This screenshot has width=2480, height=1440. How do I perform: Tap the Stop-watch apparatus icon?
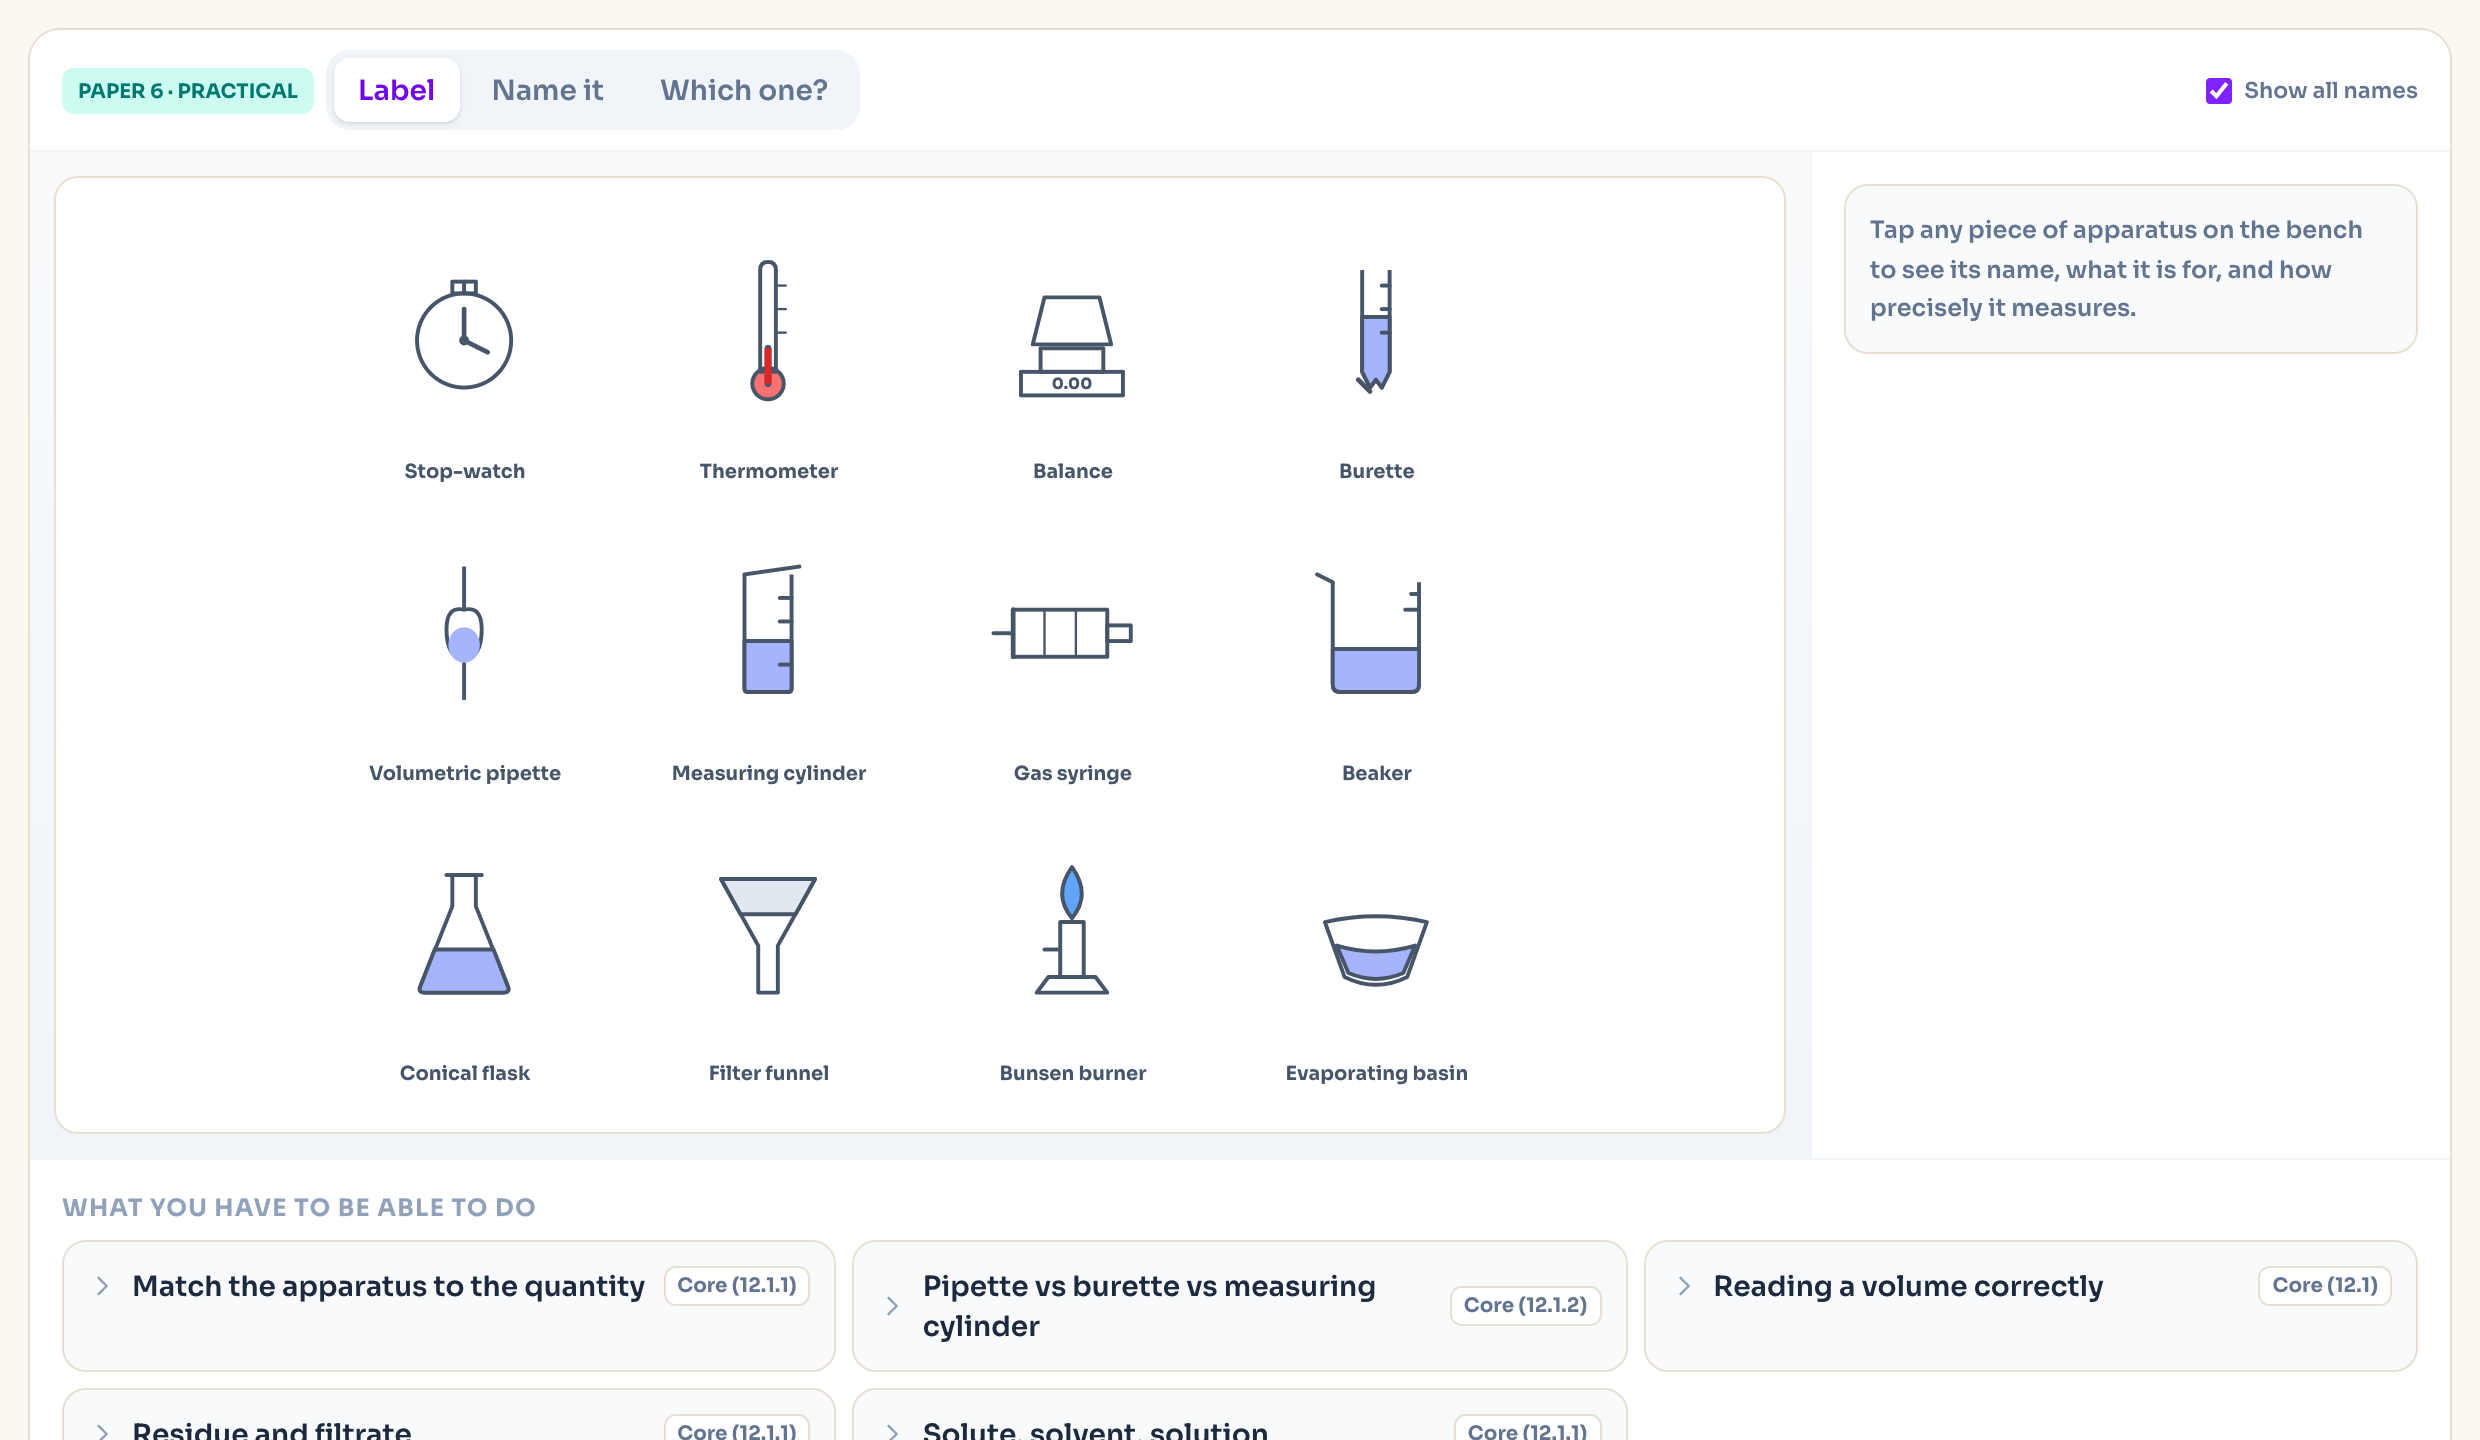pyautogui.click(x=464, y=334)
